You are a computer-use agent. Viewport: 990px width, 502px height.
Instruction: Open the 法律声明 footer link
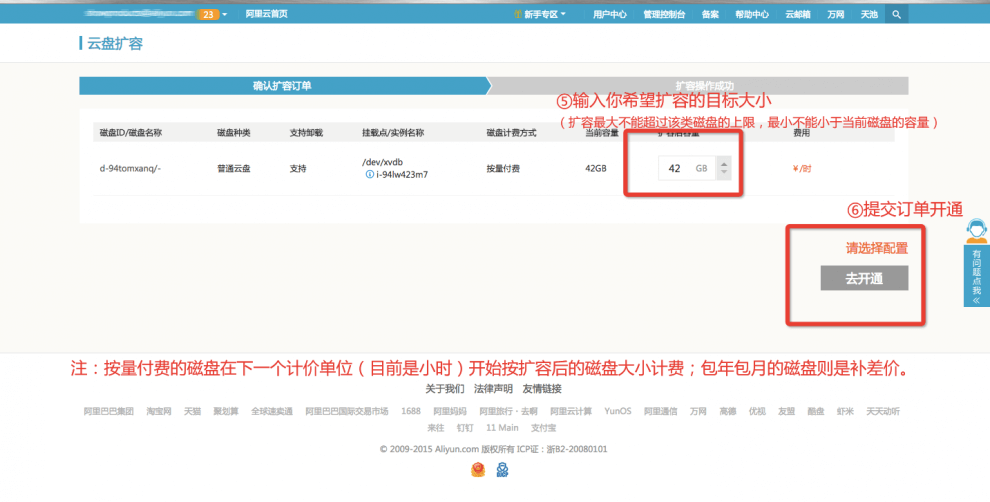(x=494, y=389)
